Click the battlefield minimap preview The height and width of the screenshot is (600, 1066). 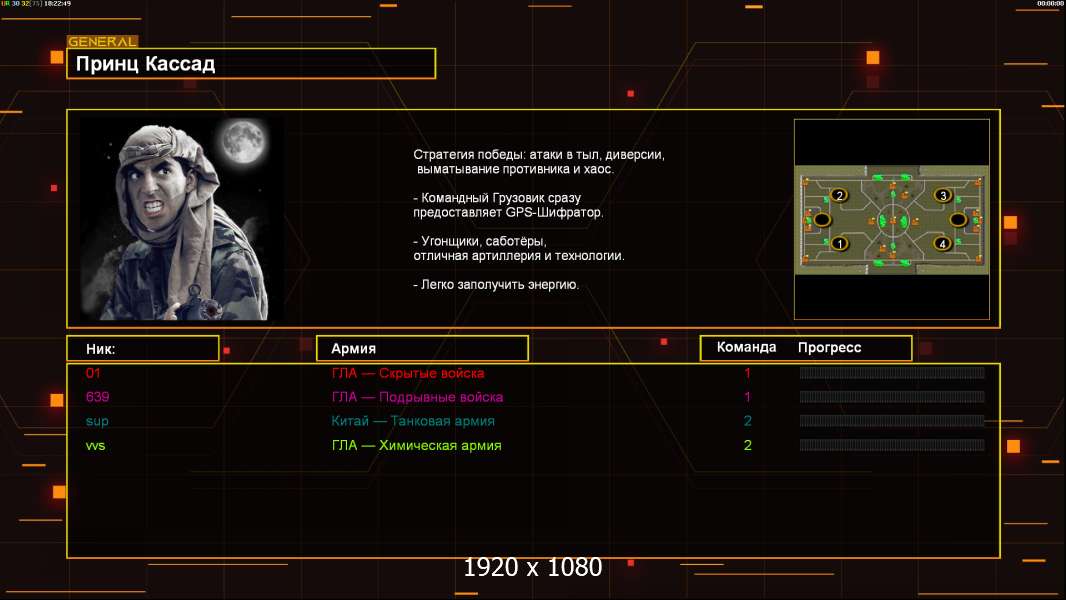click(892, 219)
